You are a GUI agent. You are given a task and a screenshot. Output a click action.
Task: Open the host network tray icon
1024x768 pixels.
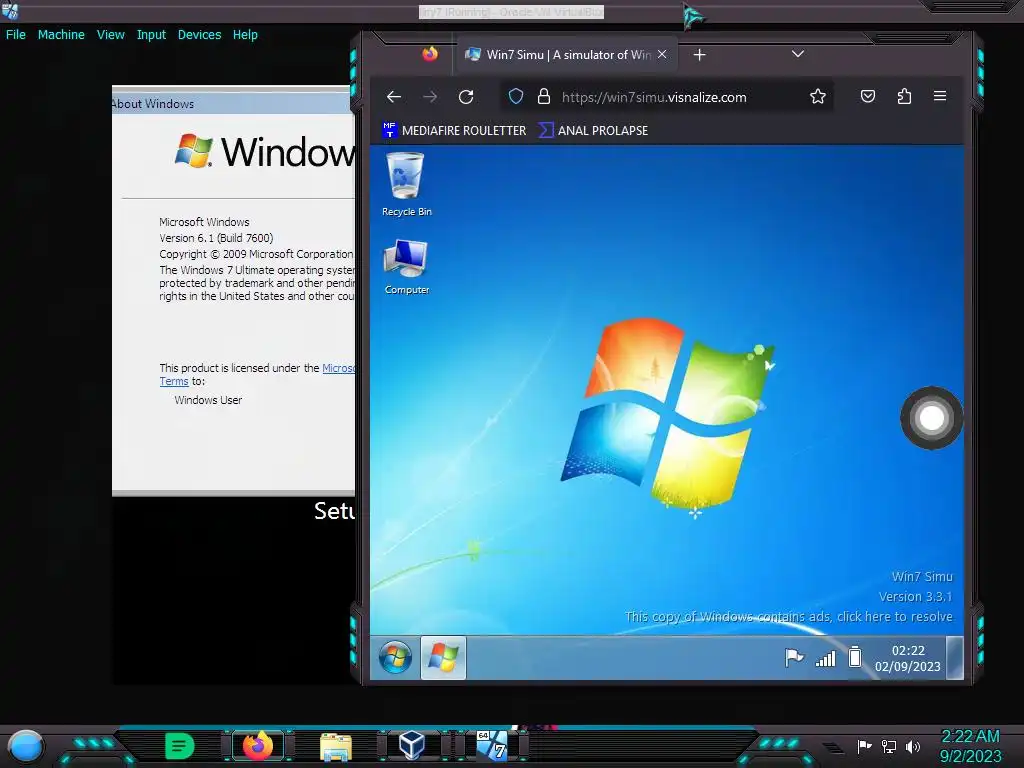coord(888,746)
